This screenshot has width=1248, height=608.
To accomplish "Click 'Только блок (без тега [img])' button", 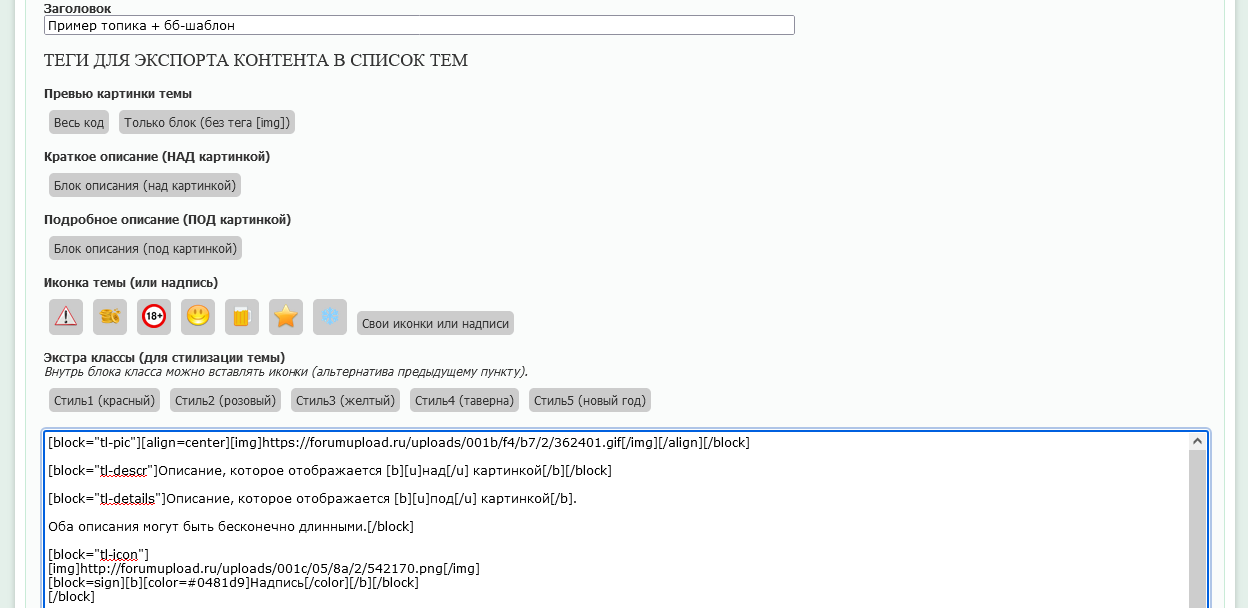I will (x=207, y=122).
